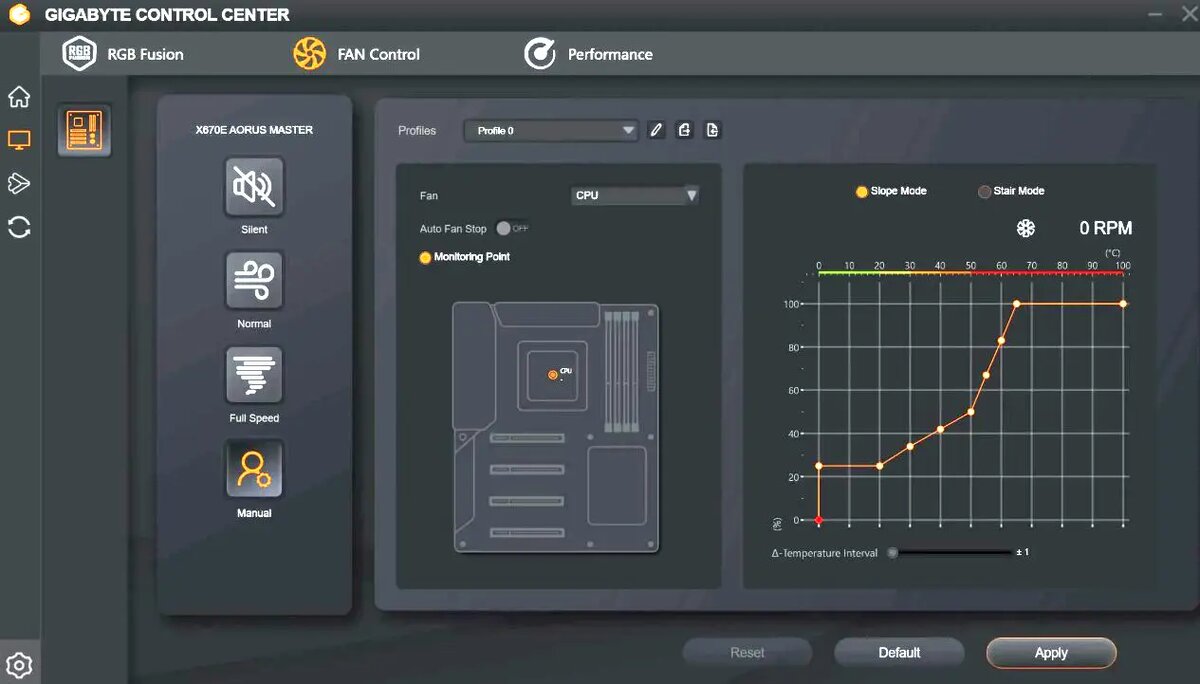1200x684 pixels.
Task: Click the Gigabyte Control Center logo icon
Action: (20, 15)
